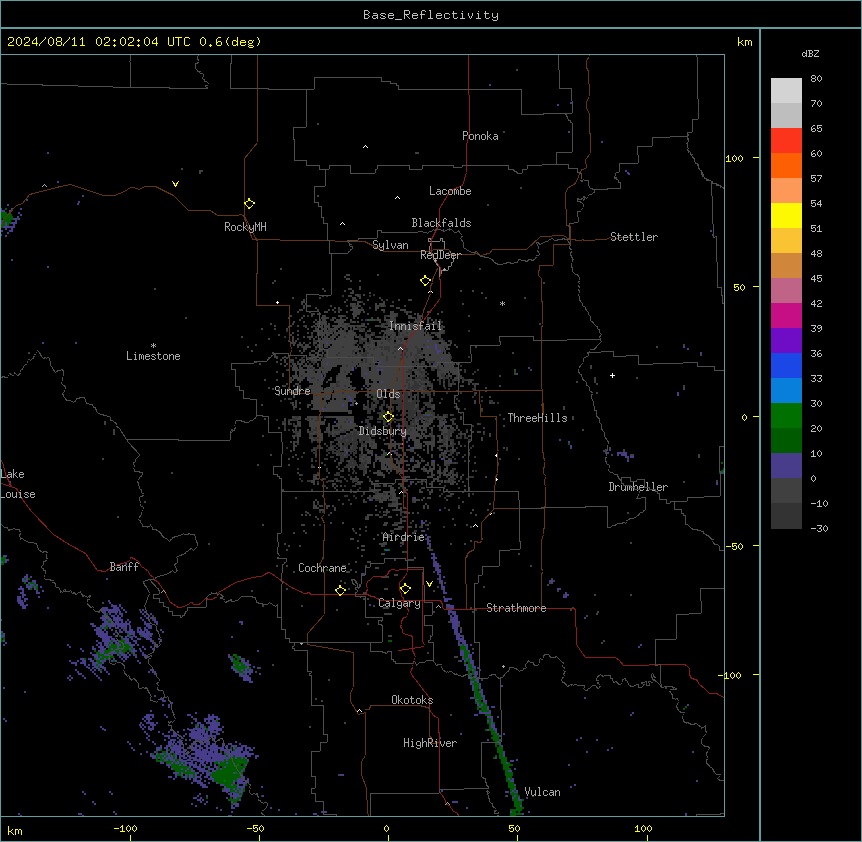The width and height of the screenshot is (862, 842).
Task: Select the Cochrane label
Action: coord(322,568)
